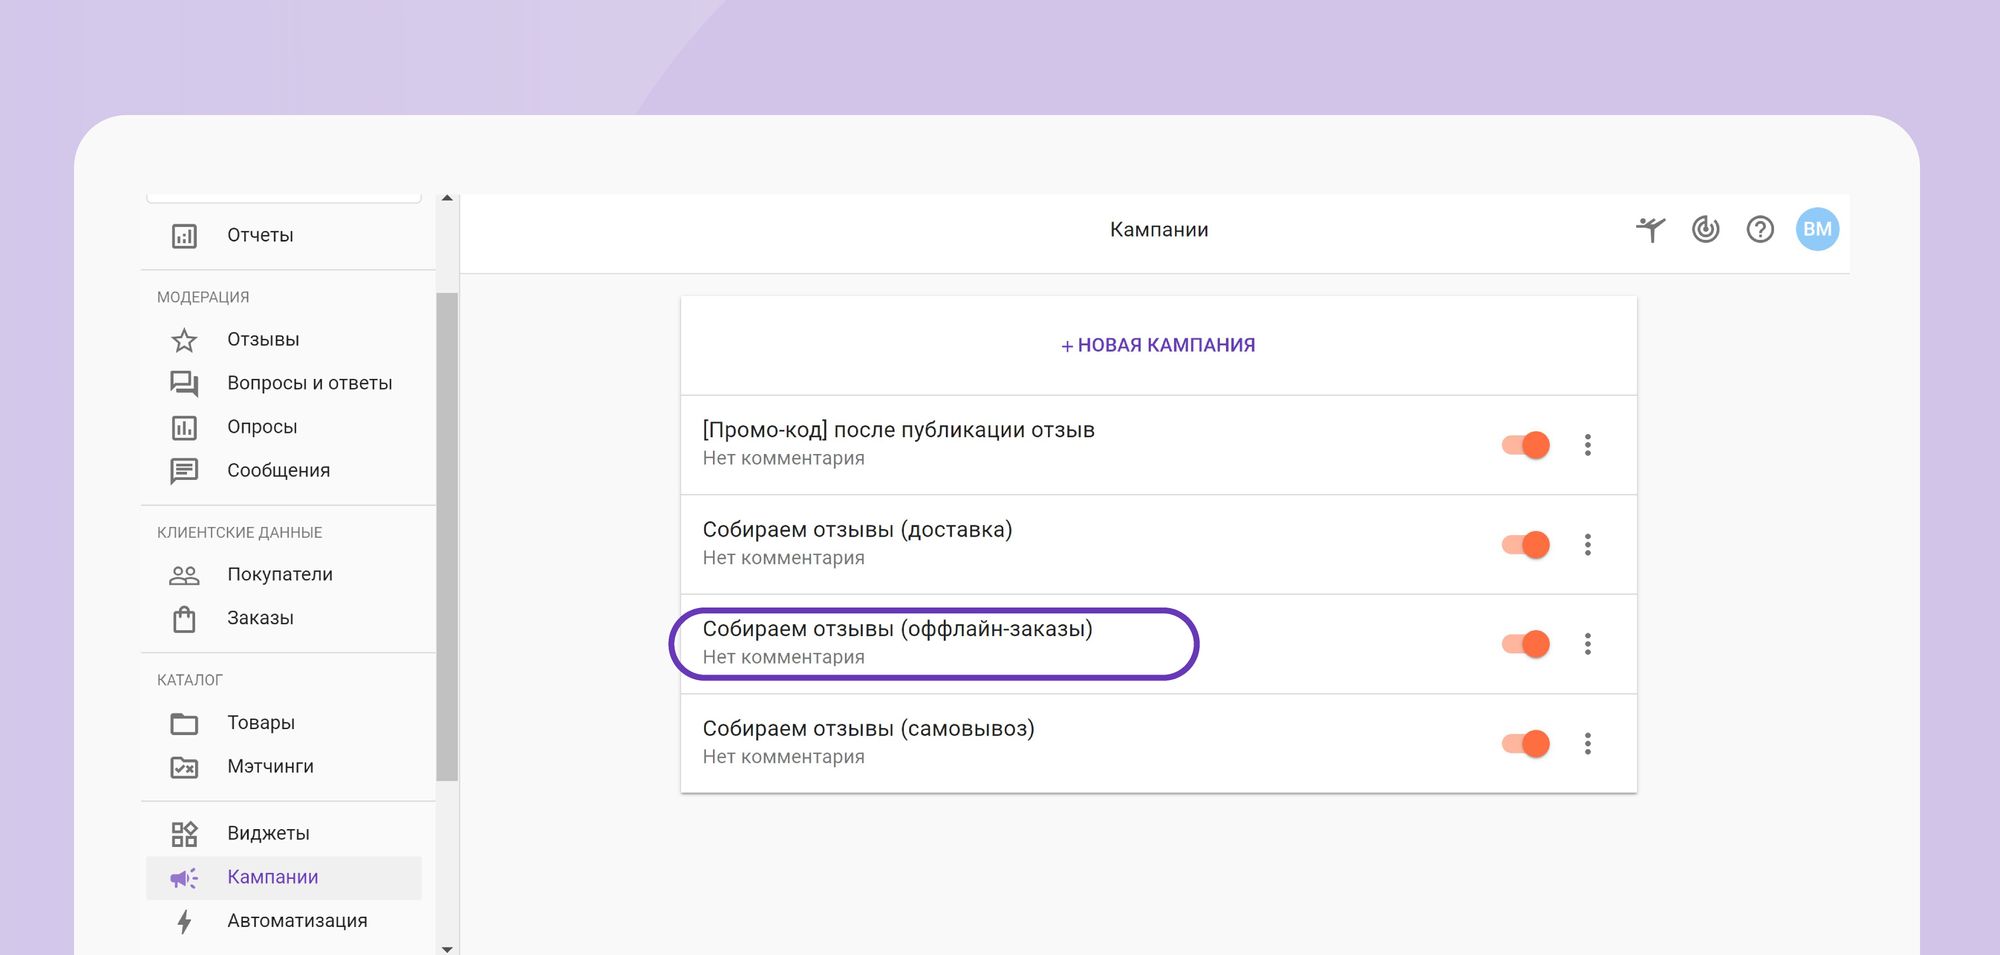
Task: Click the widgets grid icon for Виджеты
Action: [184, 834]
